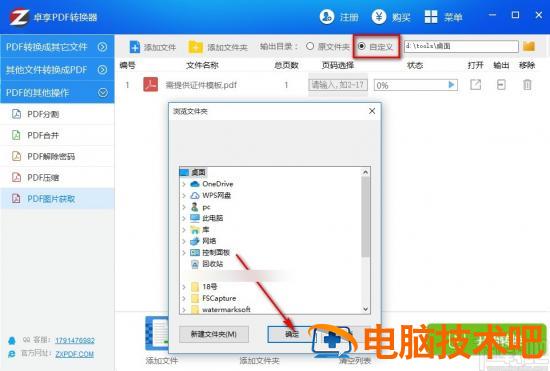The image size is (550, 371).
Task: Select 桌面 in the folder tree
Action: 198,172
